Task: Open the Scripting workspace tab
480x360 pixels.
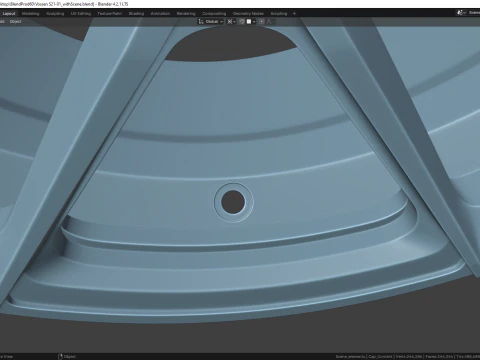Action: pyautogui.click(x=279, y=14)
